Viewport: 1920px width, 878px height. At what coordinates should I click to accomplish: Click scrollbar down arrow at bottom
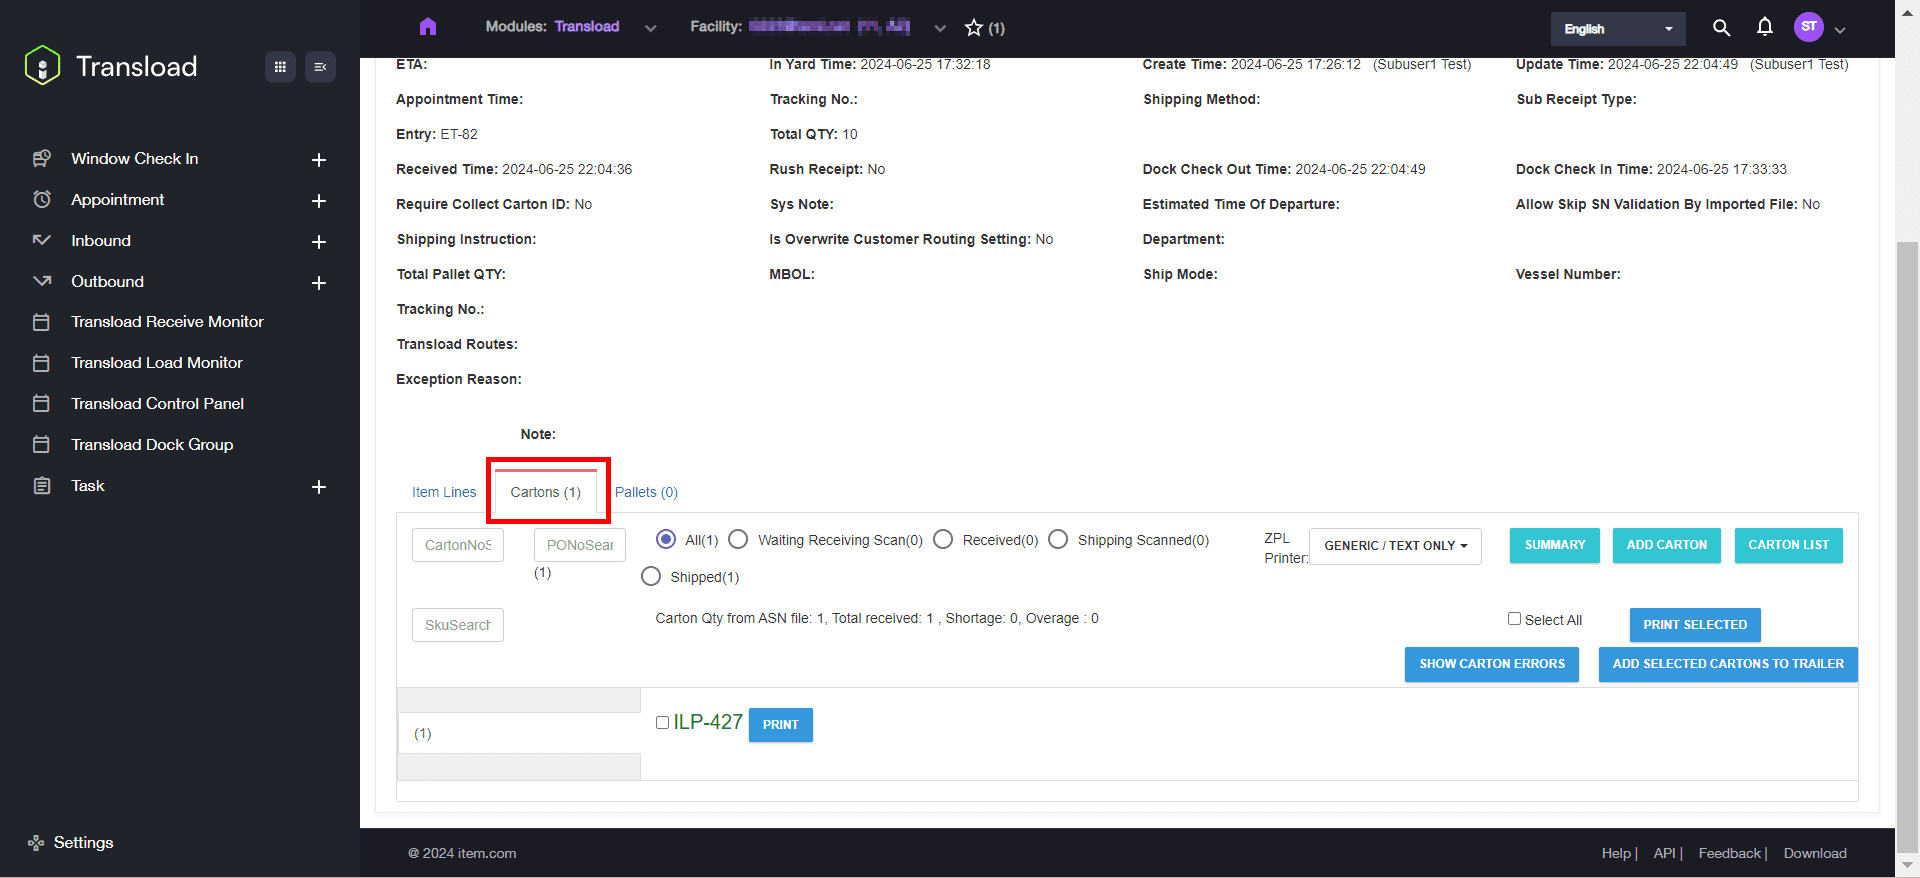pos(1908,865)
